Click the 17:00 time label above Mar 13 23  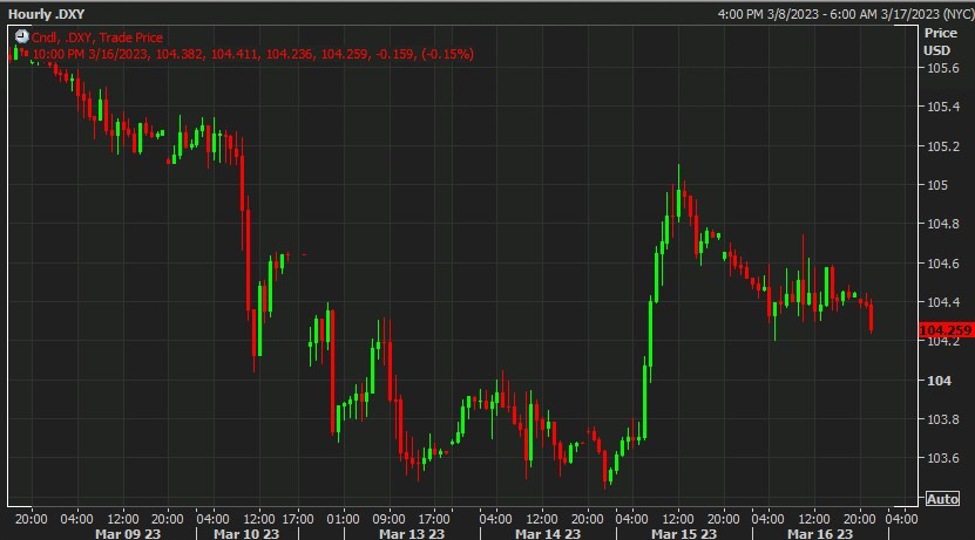pos(433,518)
